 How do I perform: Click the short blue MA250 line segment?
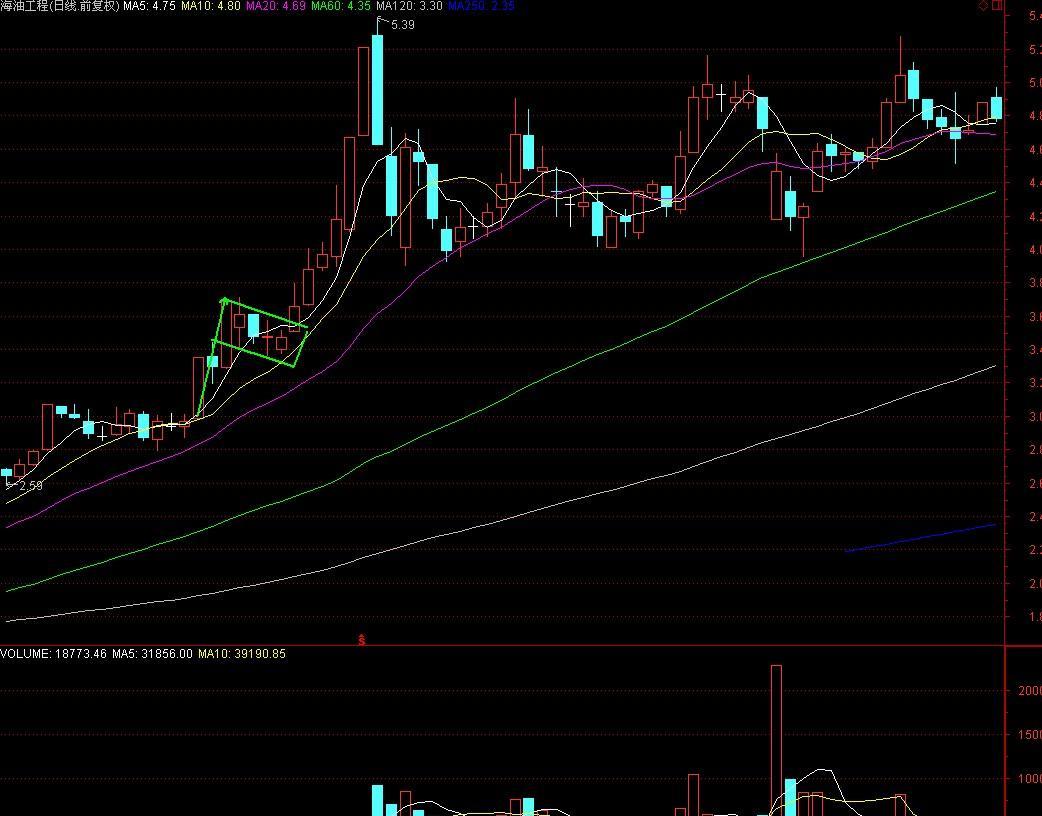[920, 538]
